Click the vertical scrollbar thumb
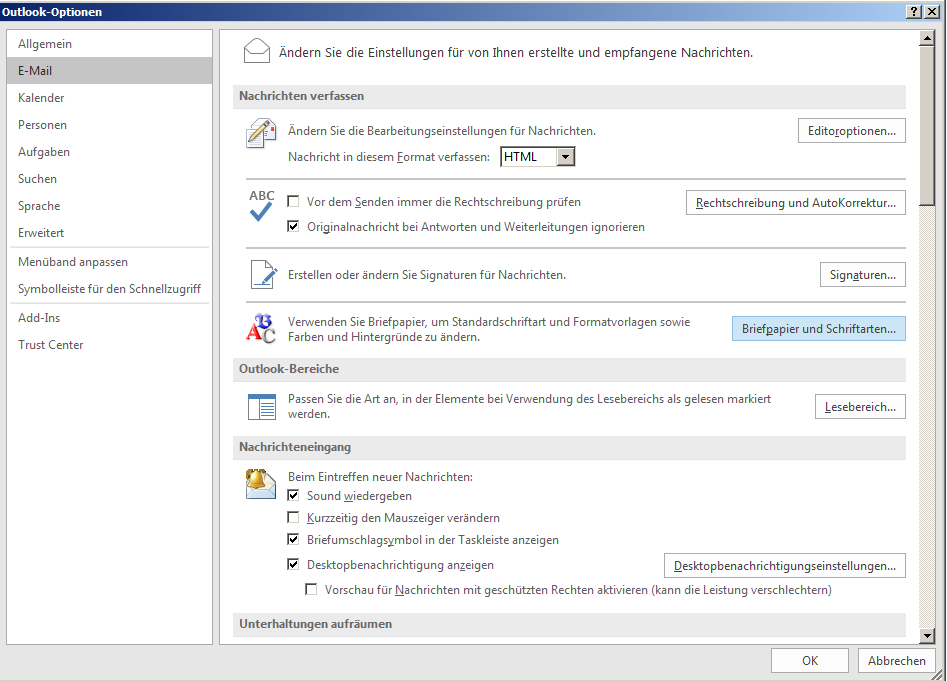The width and height of the screenshot is (947, 681). 926,126
